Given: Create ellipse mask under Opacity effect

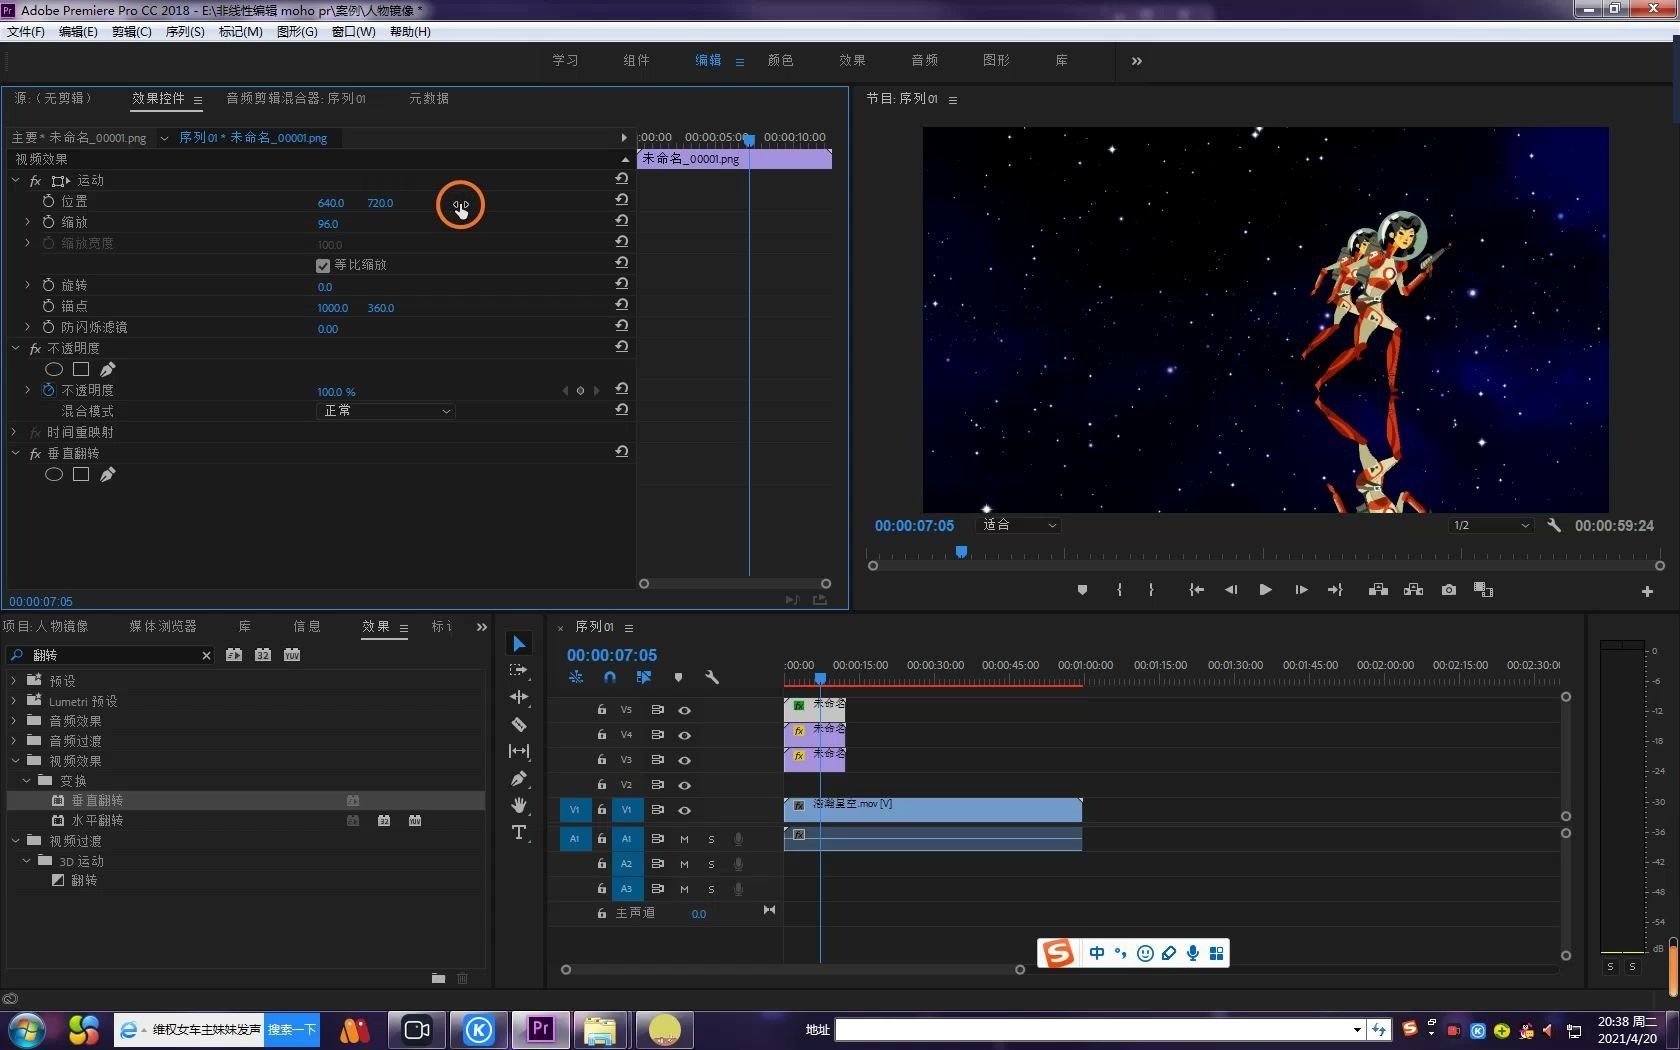Looking at the screenshot, I should click(54, 369).
